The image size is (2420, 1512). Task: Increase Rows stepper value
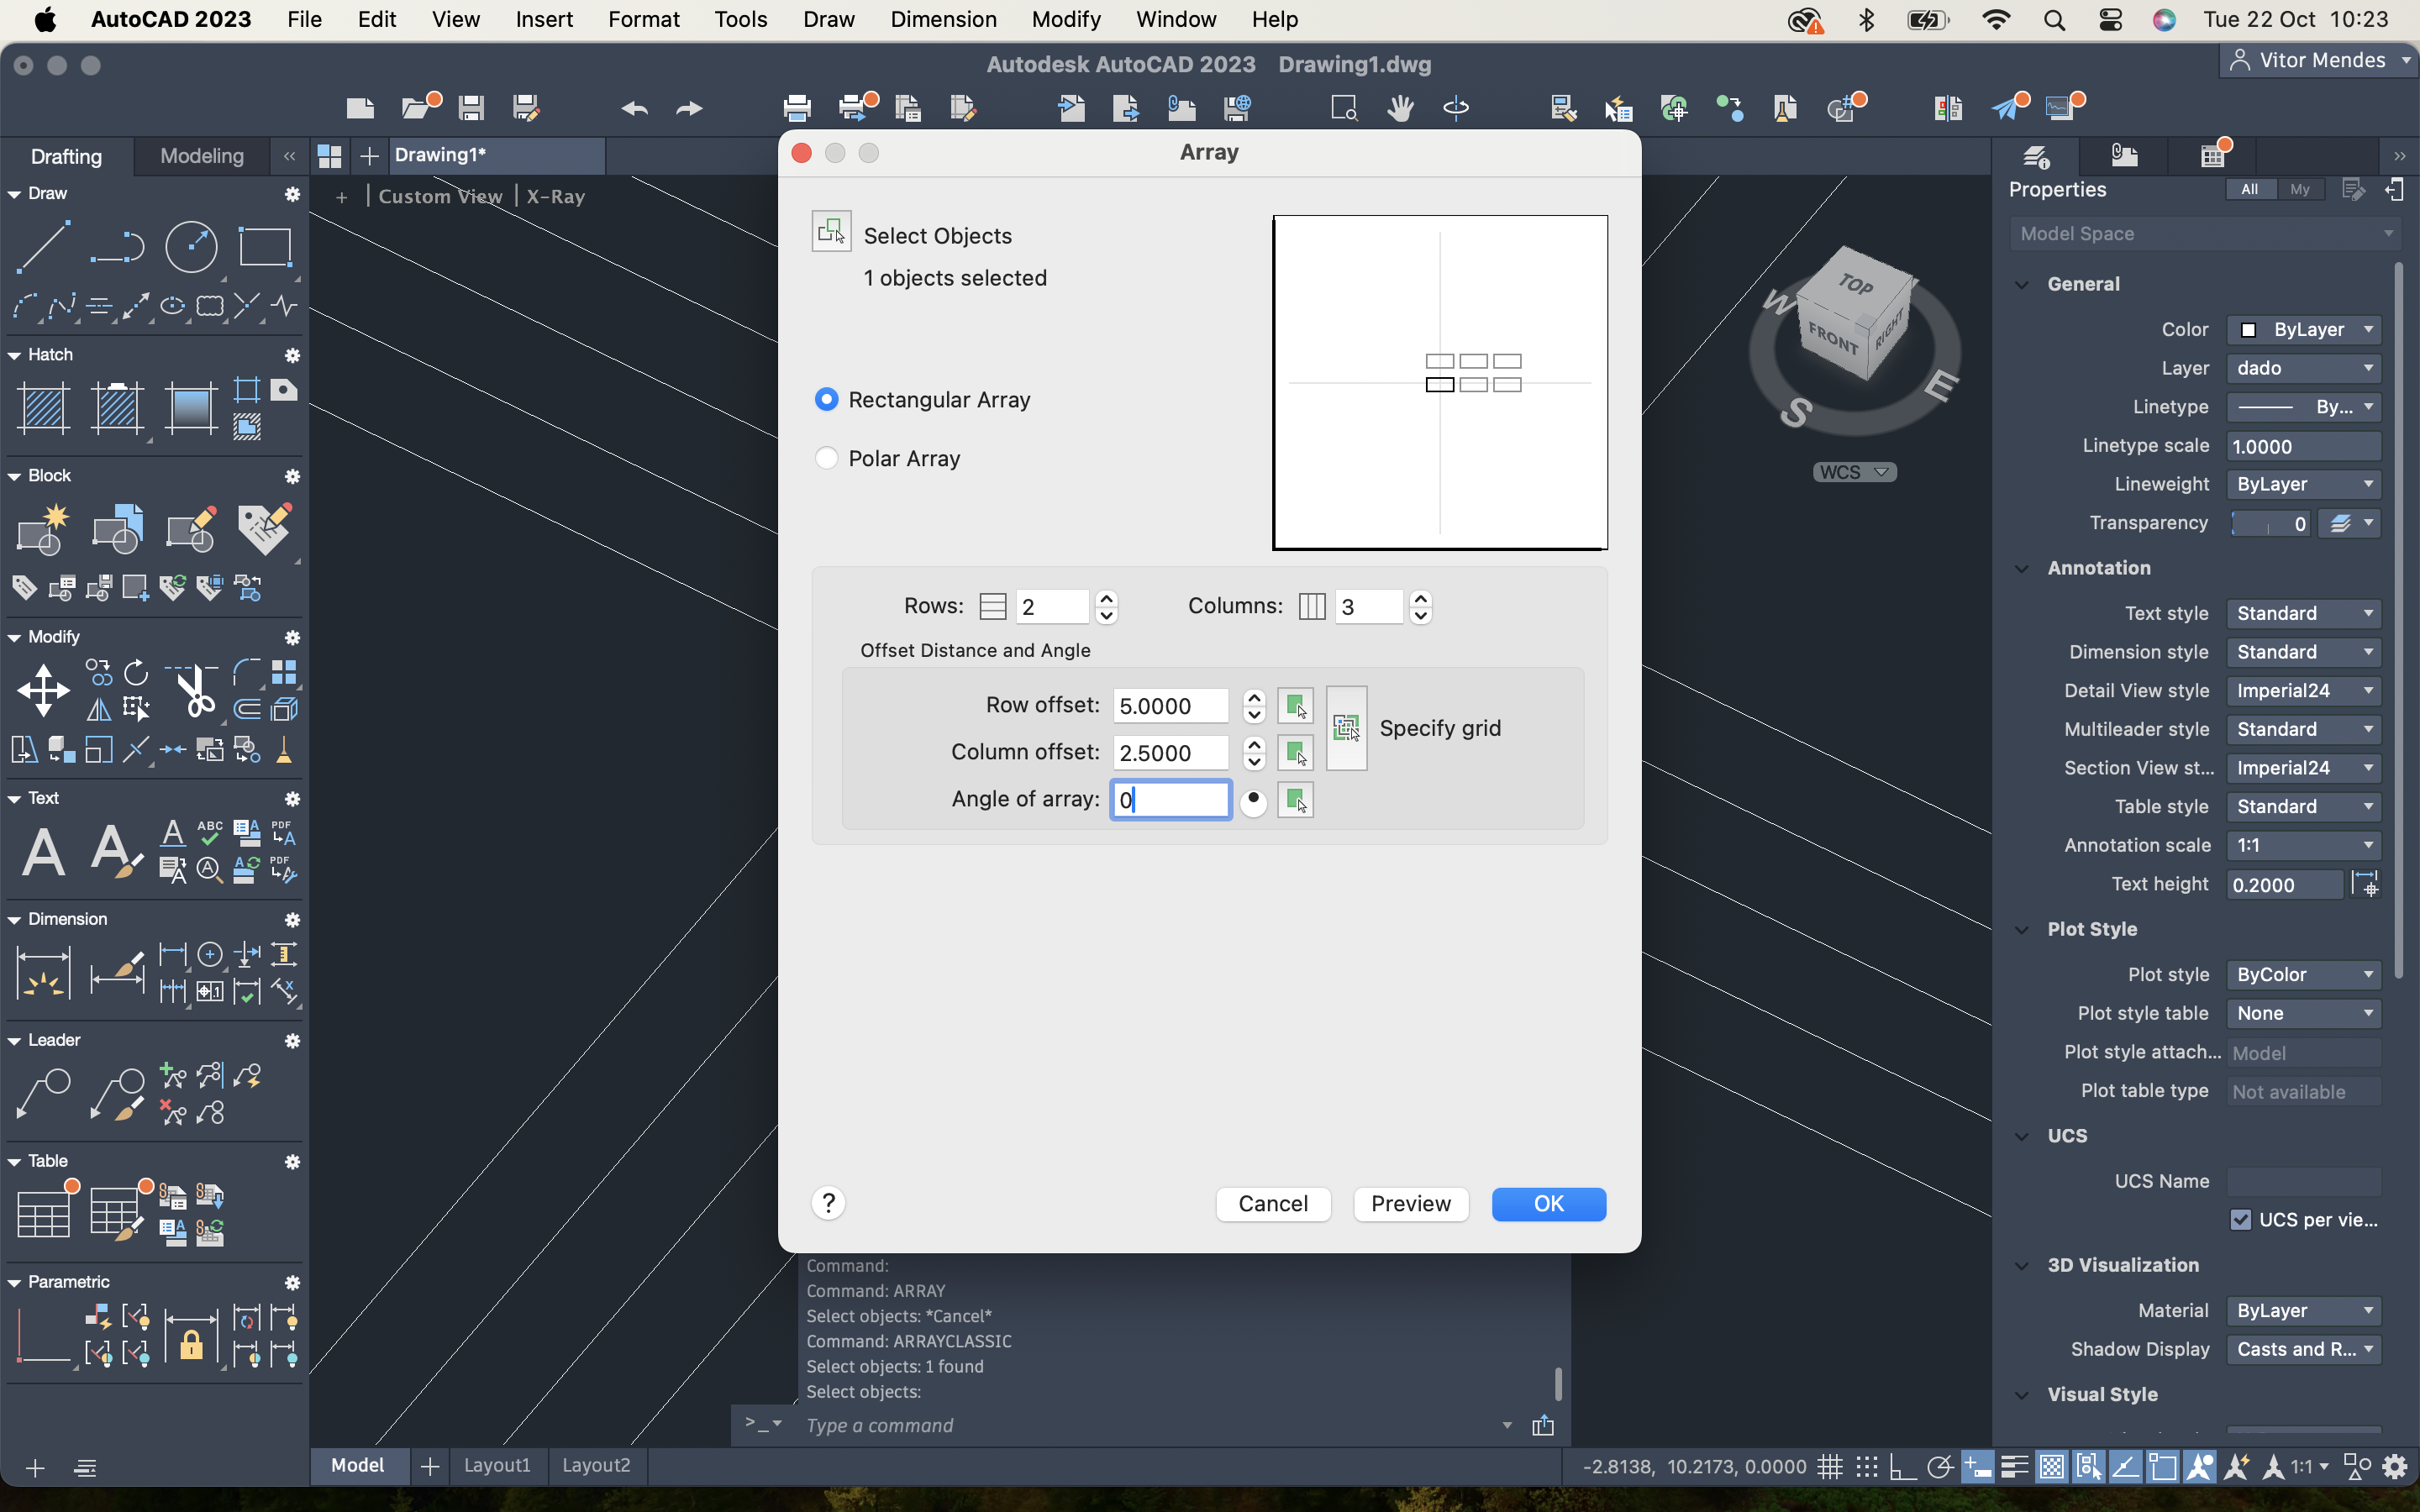(1106, 598)
